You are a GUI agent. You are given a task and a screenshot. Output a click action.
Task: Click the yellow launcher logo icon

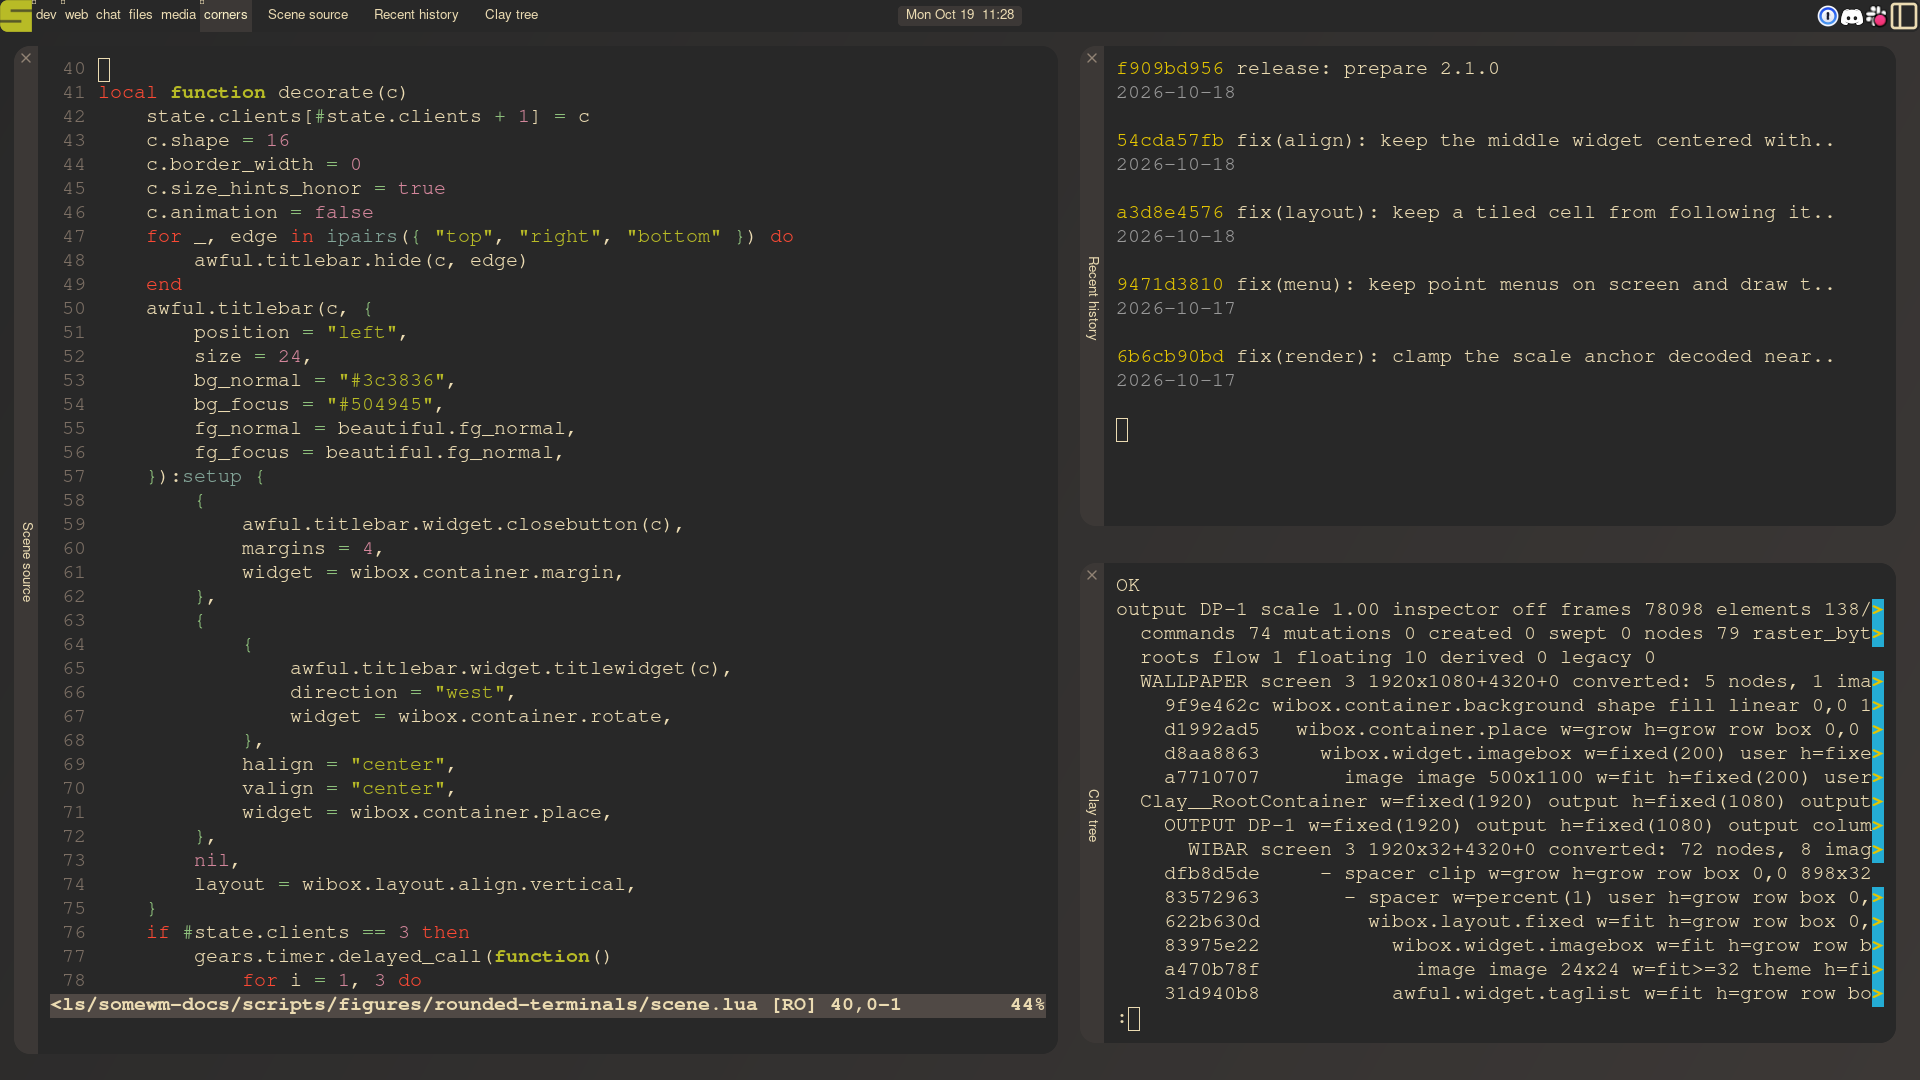16,16
